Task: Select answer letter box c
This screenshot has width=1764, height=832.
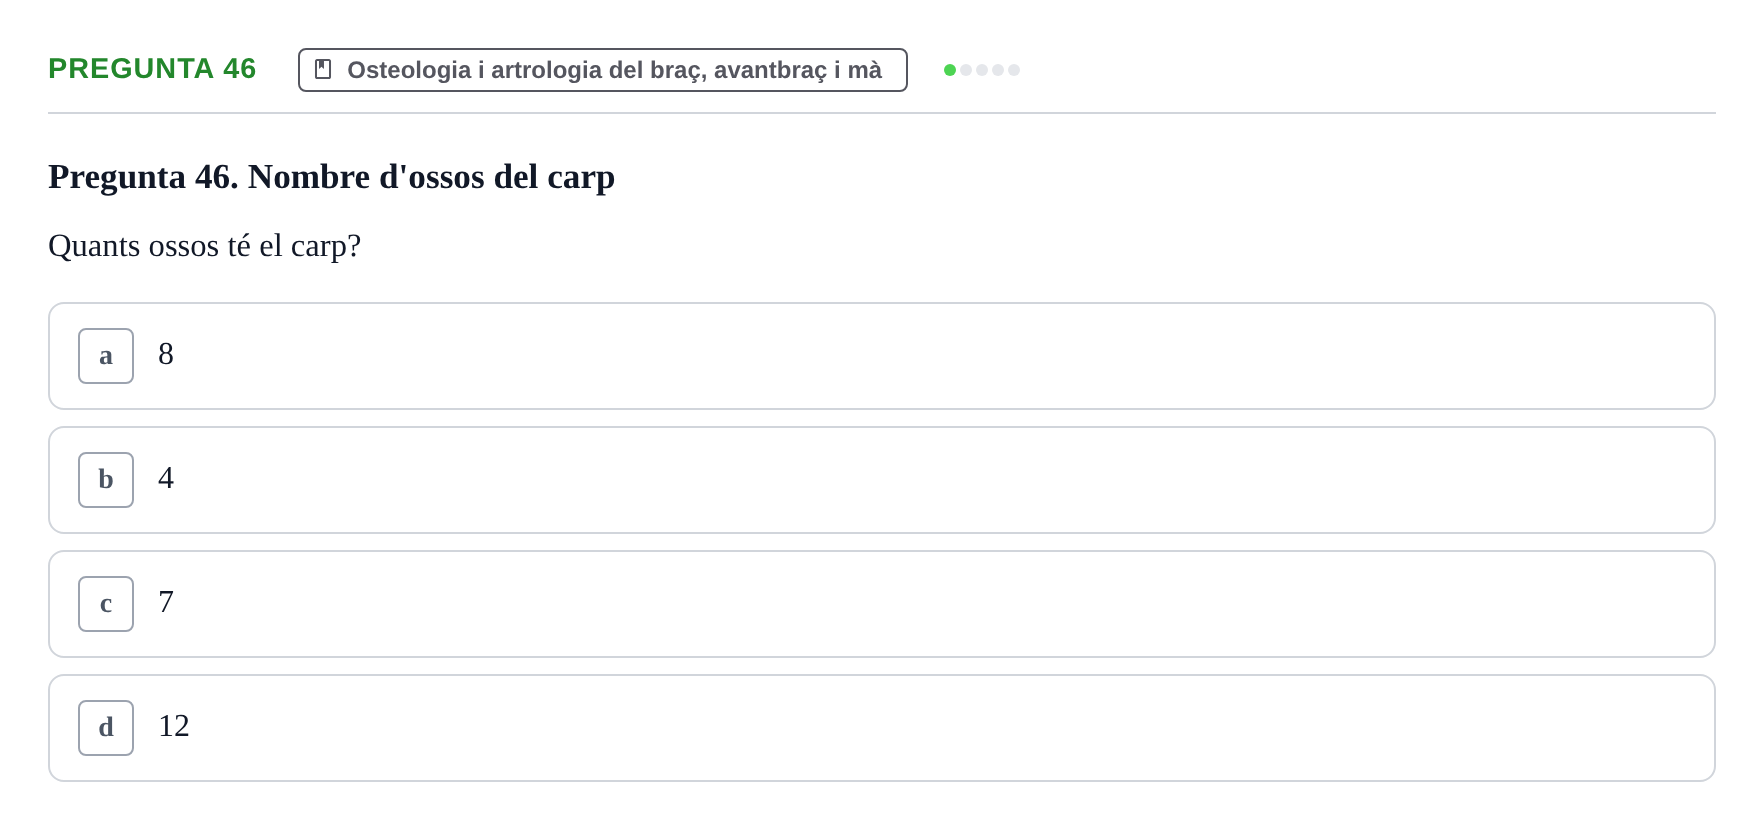Action: click(106, 604)
